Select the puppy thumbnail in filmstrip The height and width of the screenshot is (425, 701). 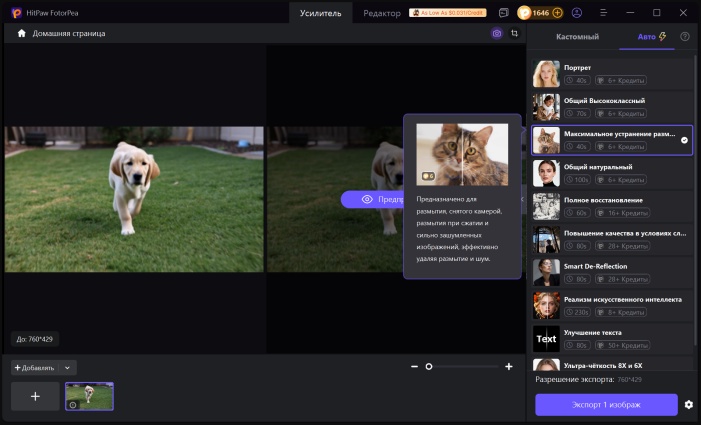(x=89, y=396)
